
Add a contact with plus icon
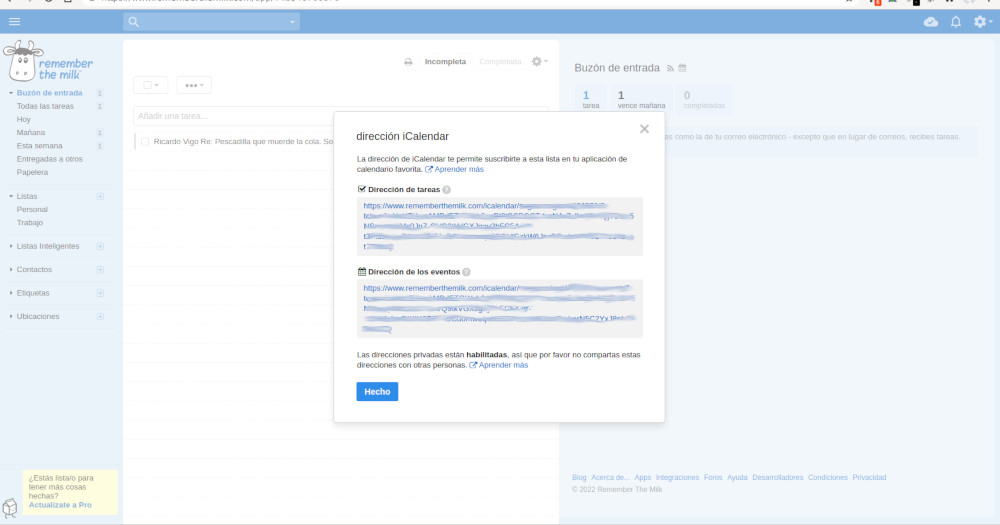pos(100,270)
